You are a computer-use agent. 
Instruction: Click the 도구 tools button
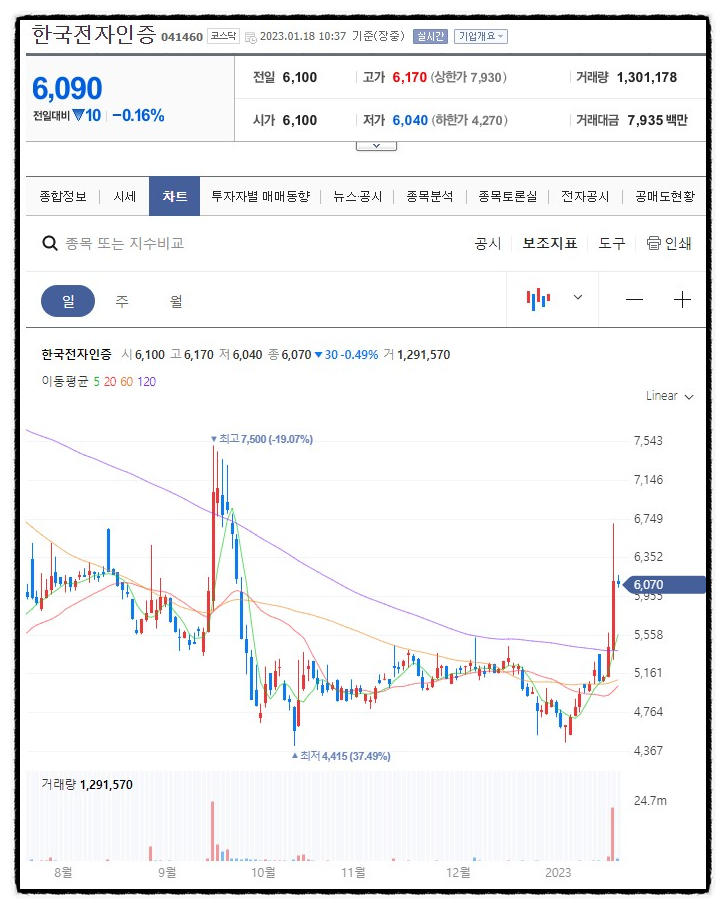pos(612,243)
